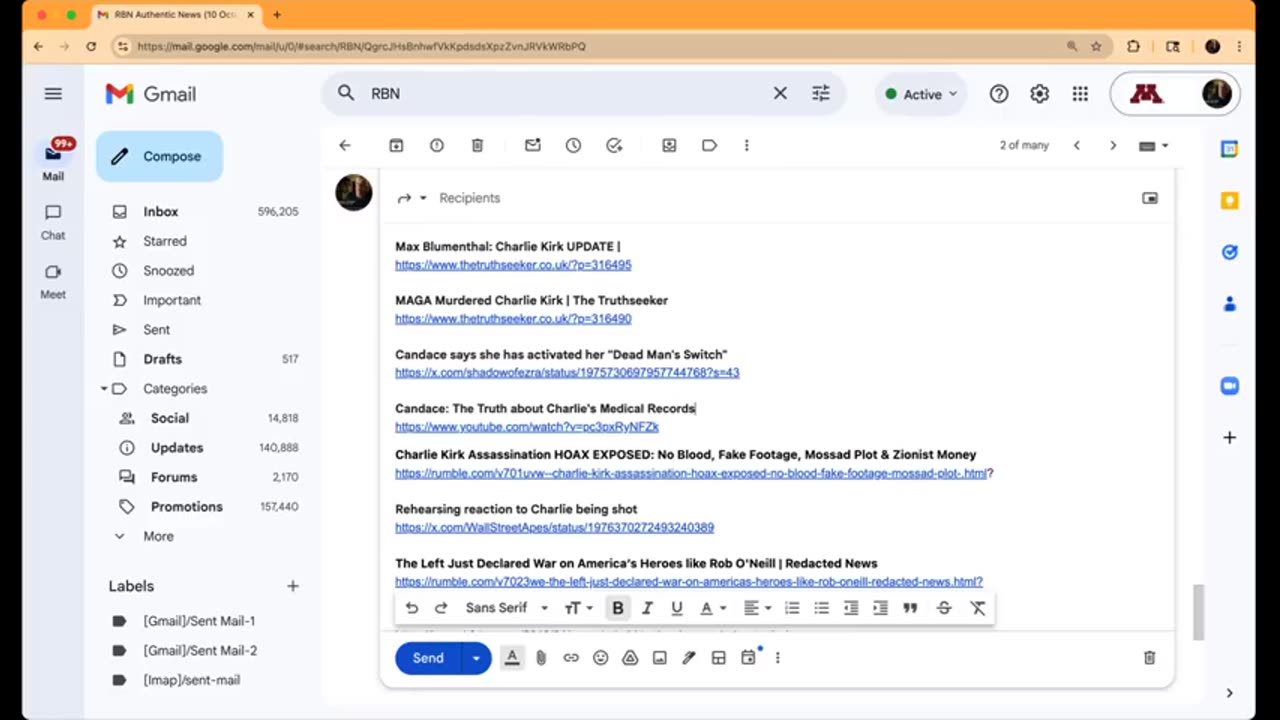The width and height of the screenshot is (1280, 720).
Task: Toggle bulleted list formatting
Action: 822,608
